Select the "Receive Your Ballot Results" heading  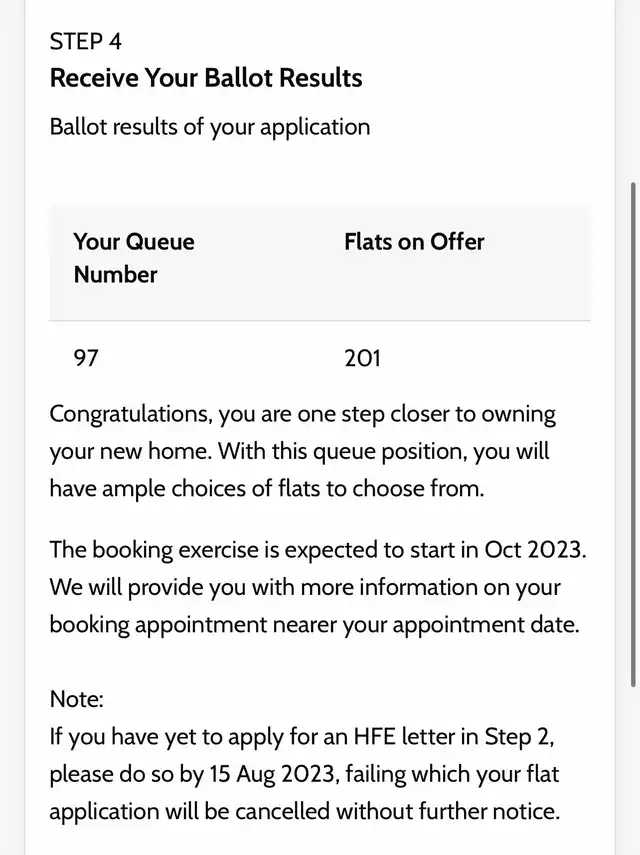point(206,78)
